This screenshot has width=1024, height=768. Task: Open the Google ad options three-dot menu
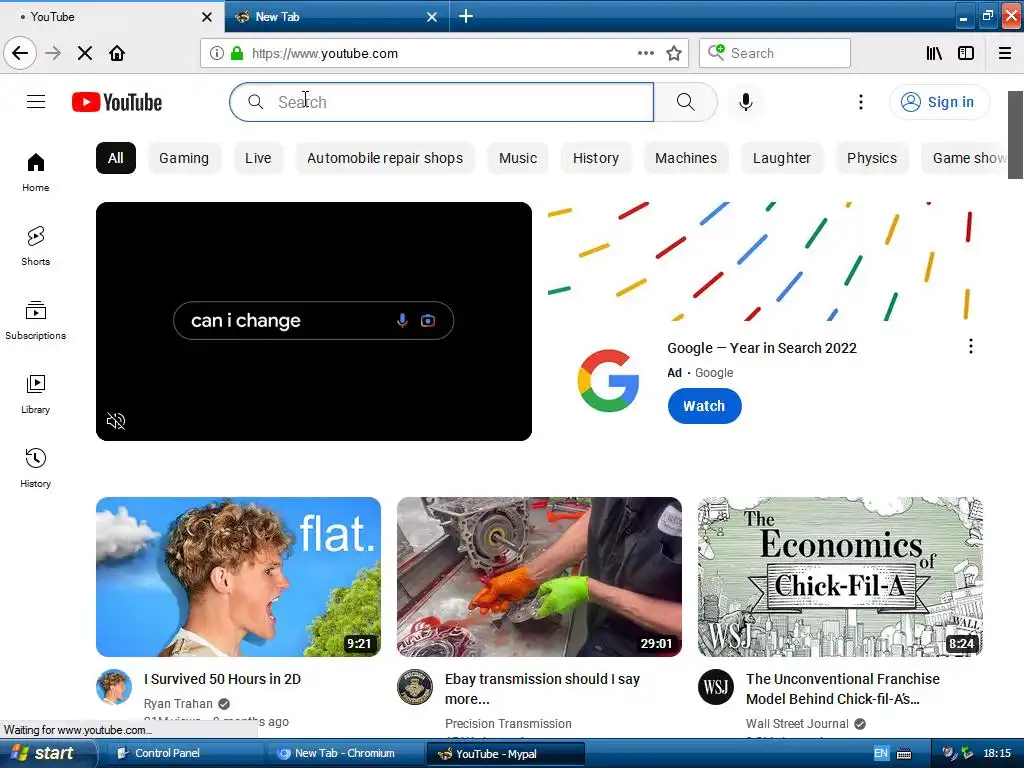(x=971, y=346)
